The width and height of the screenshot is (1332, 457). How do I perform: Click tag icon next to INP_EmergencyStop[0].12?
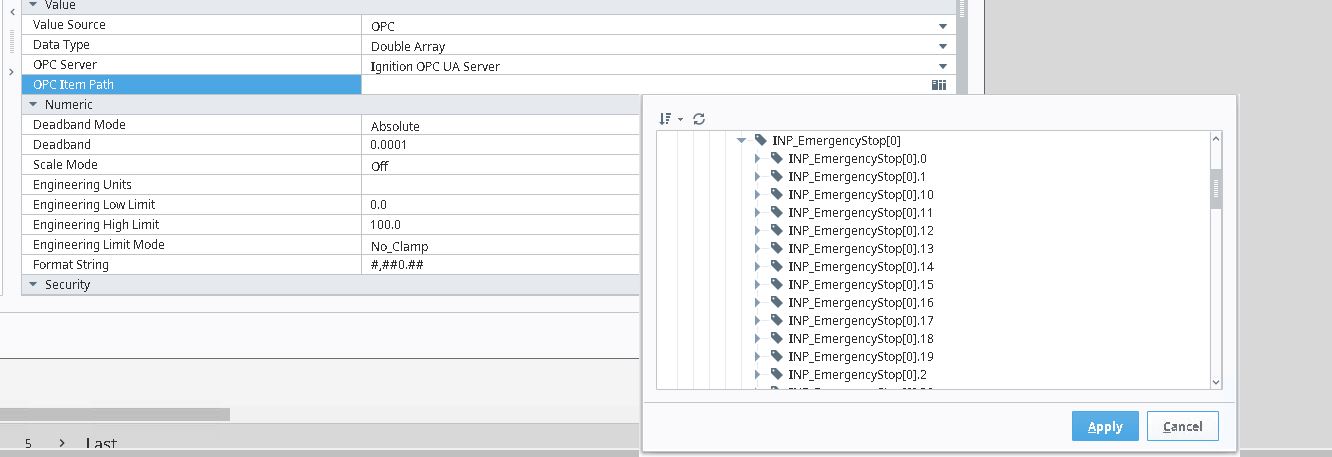[776, 231]
